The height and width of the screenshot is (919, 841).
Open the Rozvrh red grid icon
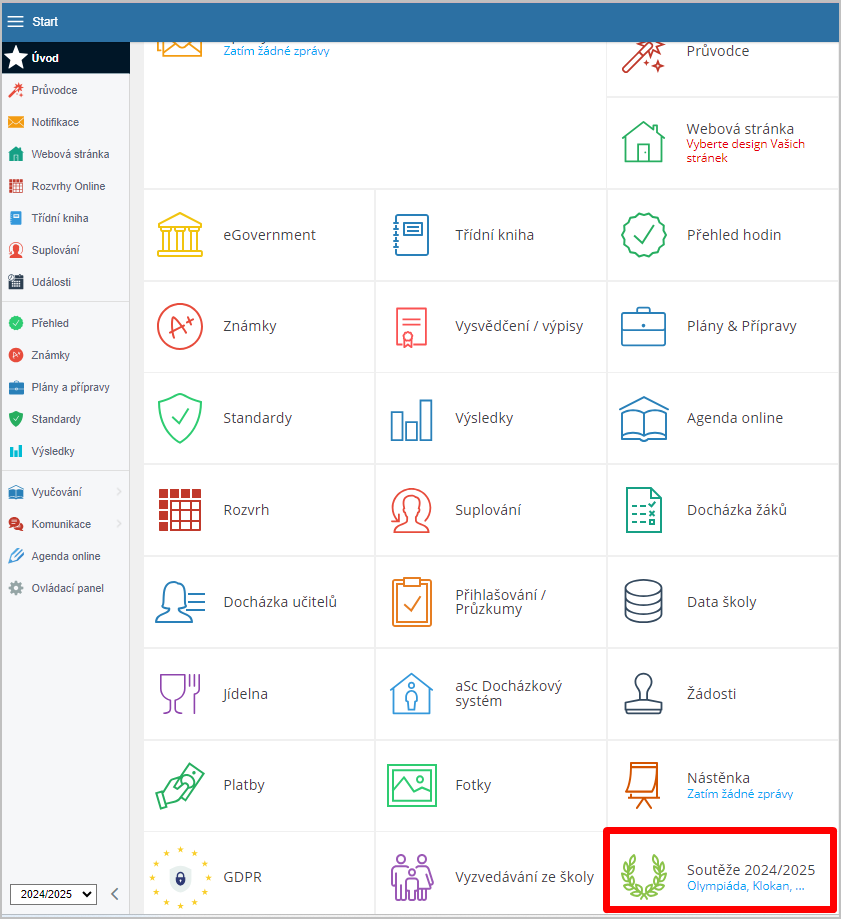coord(180,510)
